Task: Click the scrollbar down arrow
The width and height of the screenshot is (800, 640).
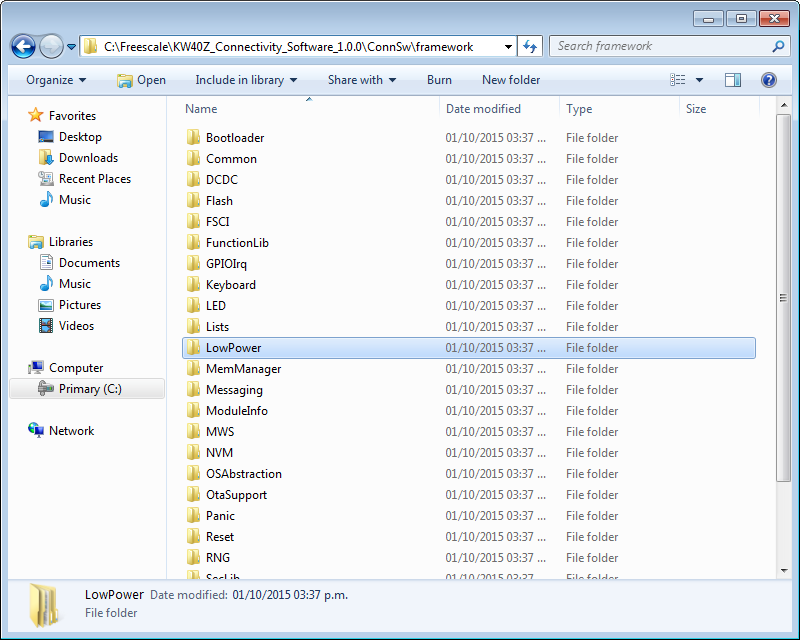Action: point(784,571)
